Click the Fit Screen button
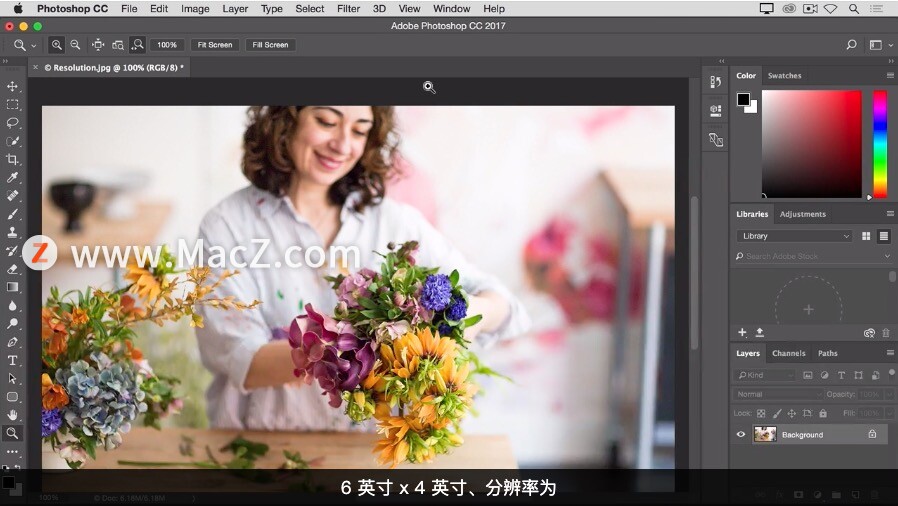The width and height of the screenshot is (898, 506). [215, 45]
